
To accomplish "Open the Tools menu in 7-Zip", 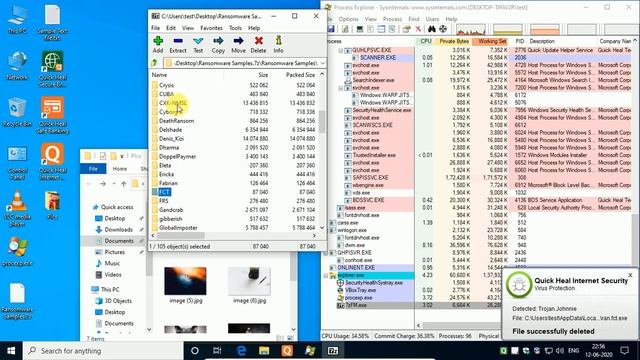I will click(236, 28).
